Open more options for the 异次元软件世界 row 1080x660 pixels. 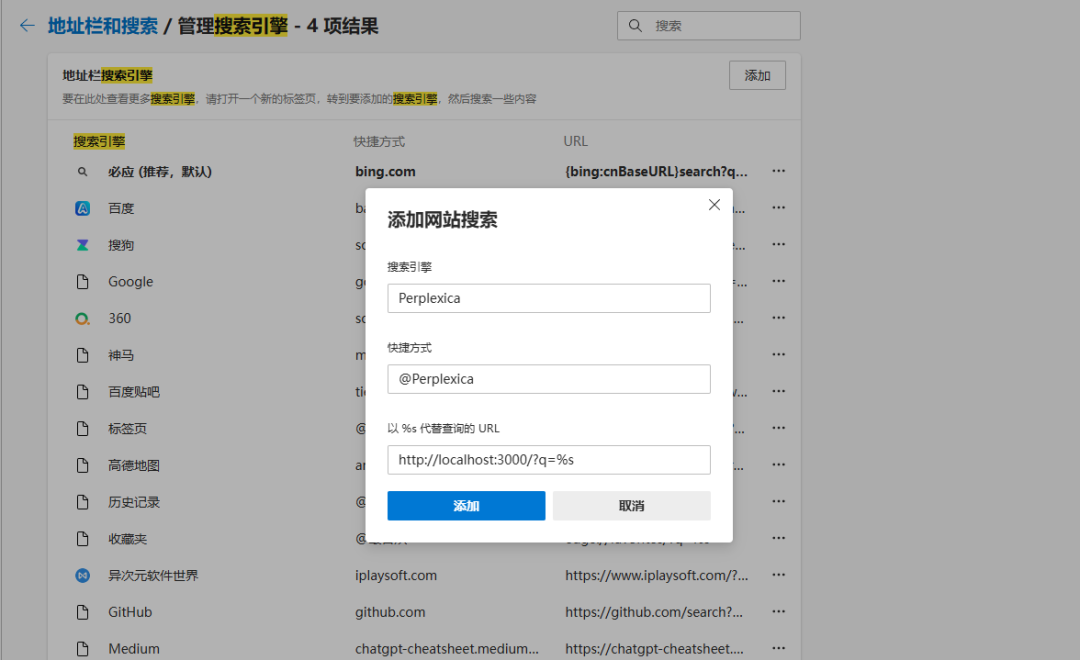(778, 575)
